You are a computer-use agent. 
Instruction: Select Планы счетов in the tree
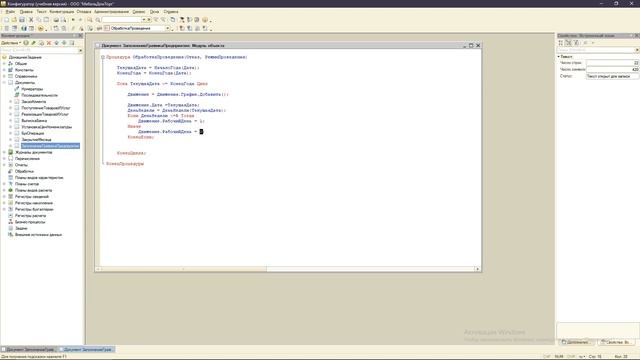coord(27,184)
